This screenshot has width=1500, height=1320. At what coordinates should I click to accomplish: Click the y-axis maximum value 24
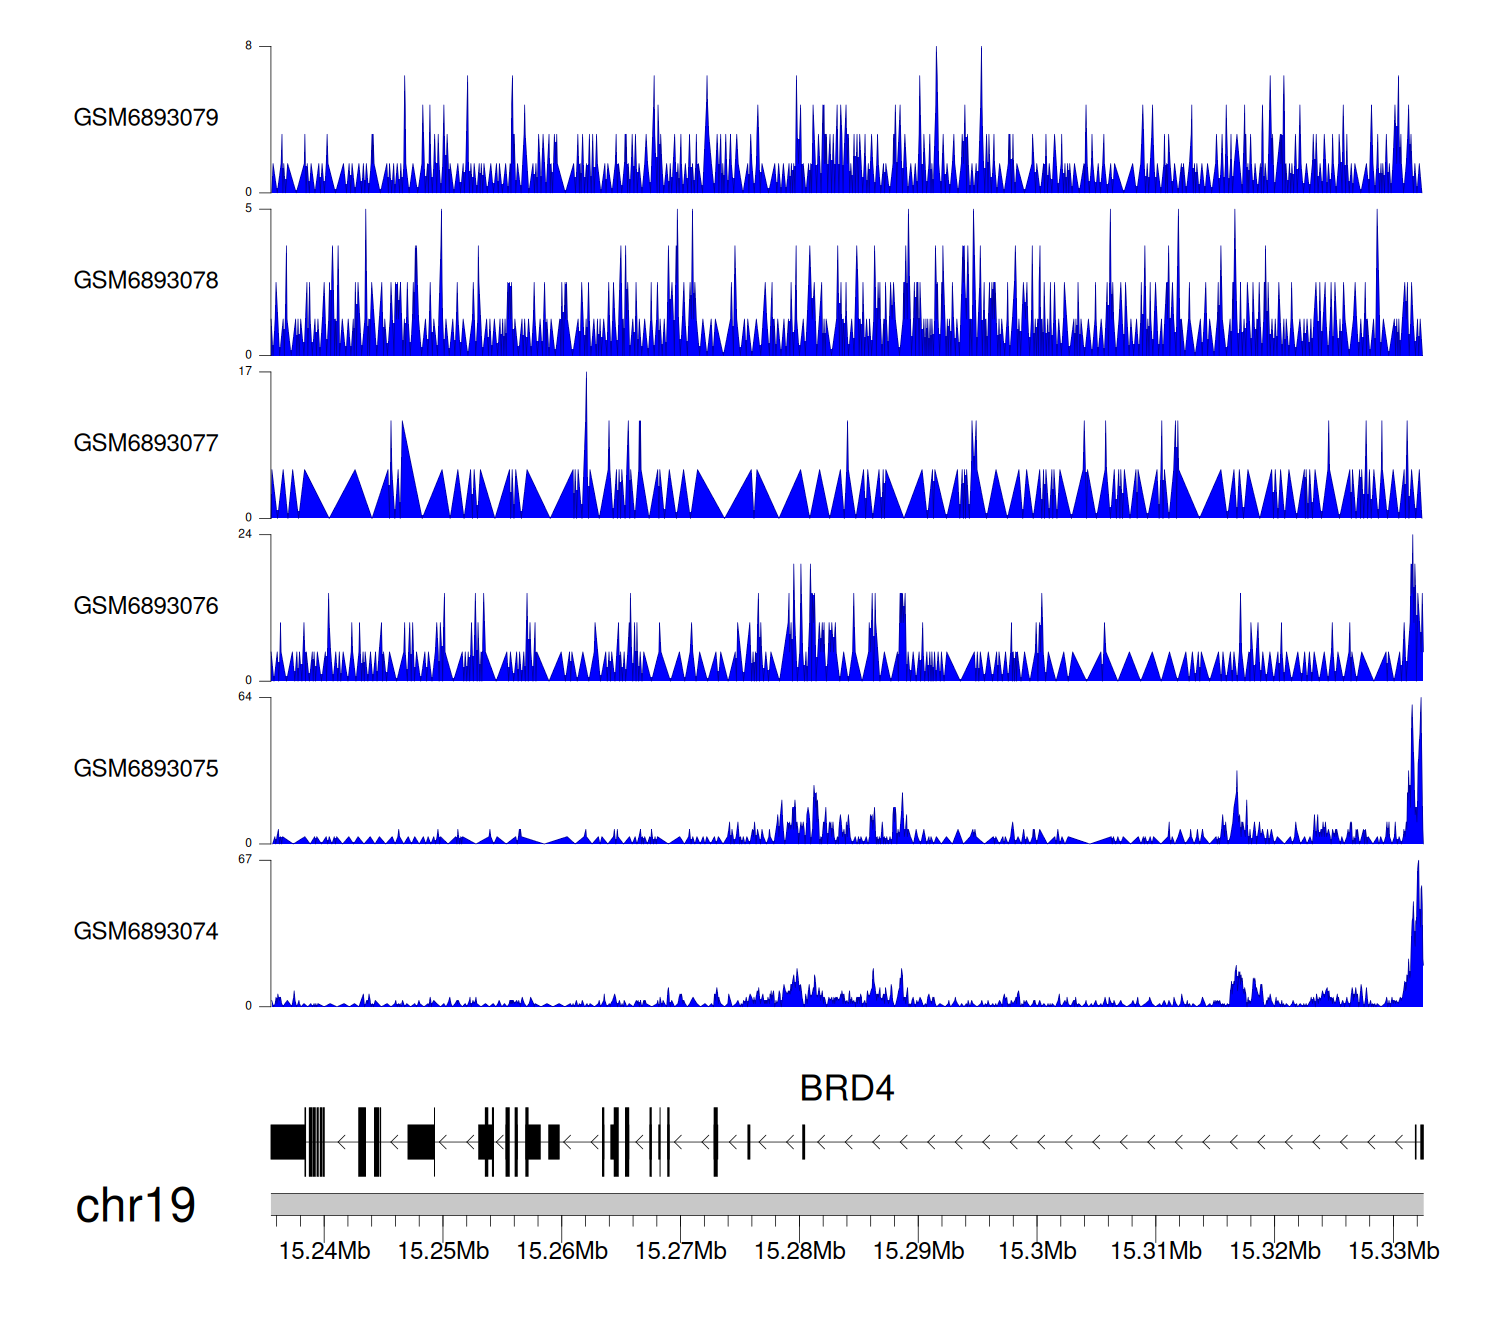pos(245,534)
